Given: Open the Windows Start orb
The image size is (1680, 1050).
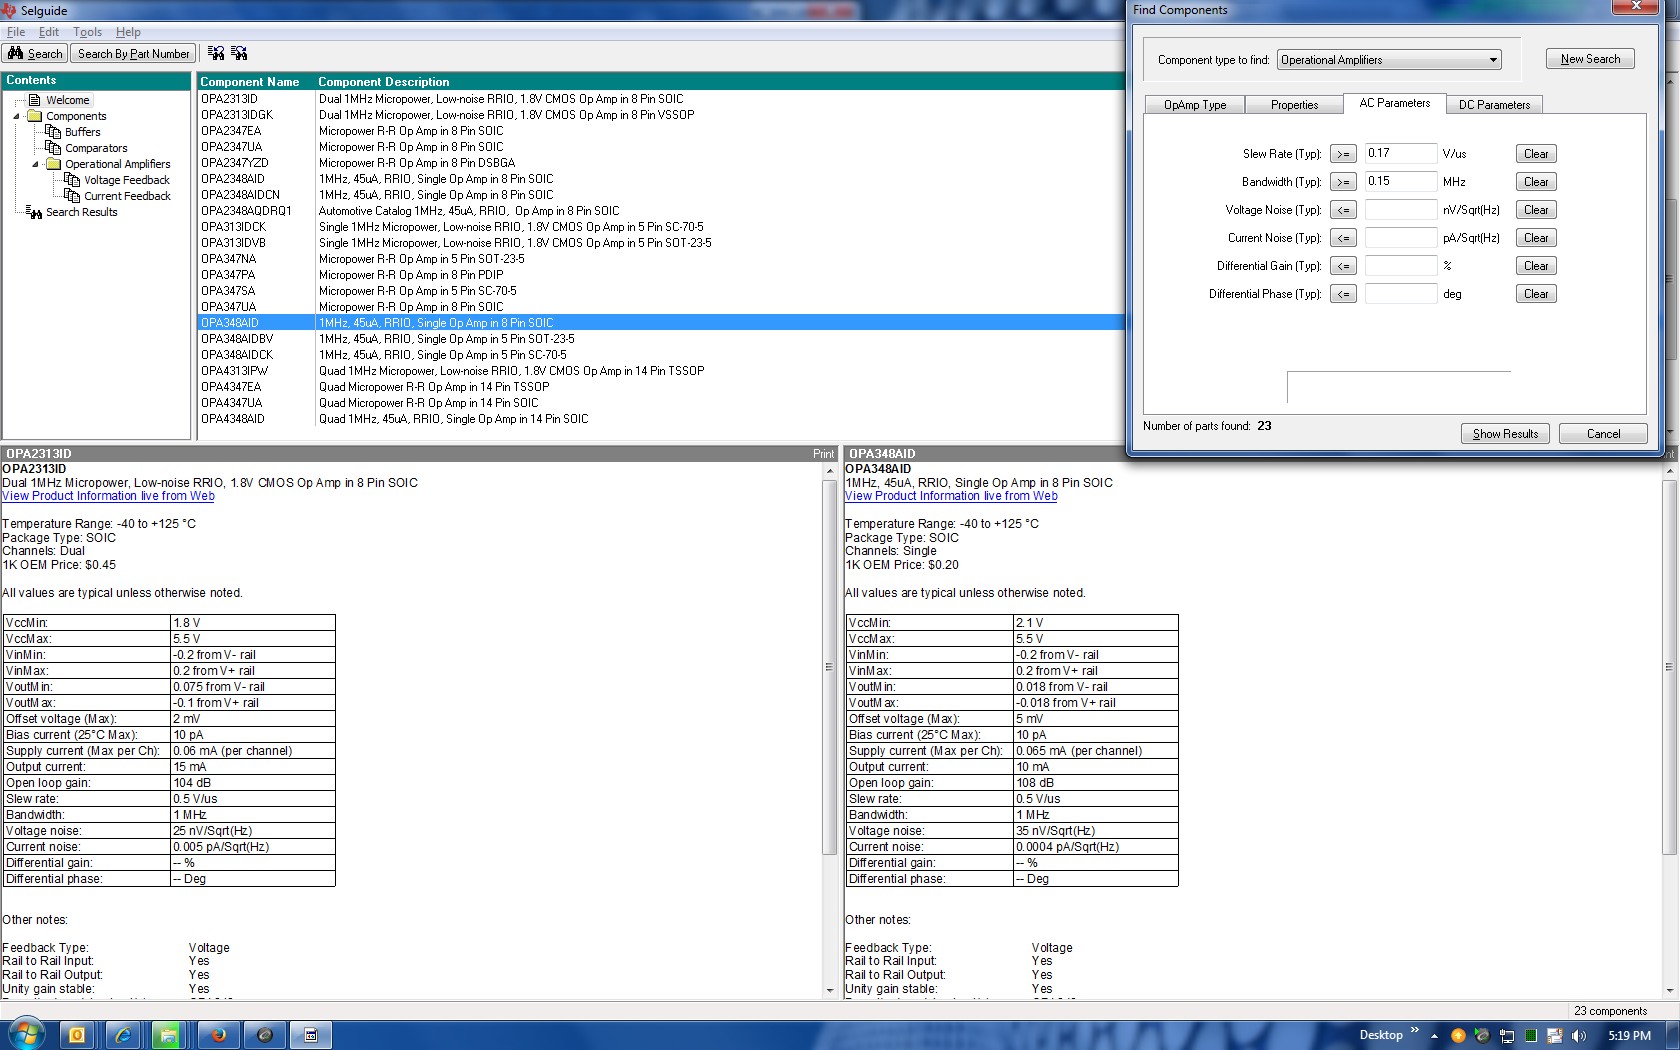Looking at the screenshot, I should click(x=26, y=1034).
